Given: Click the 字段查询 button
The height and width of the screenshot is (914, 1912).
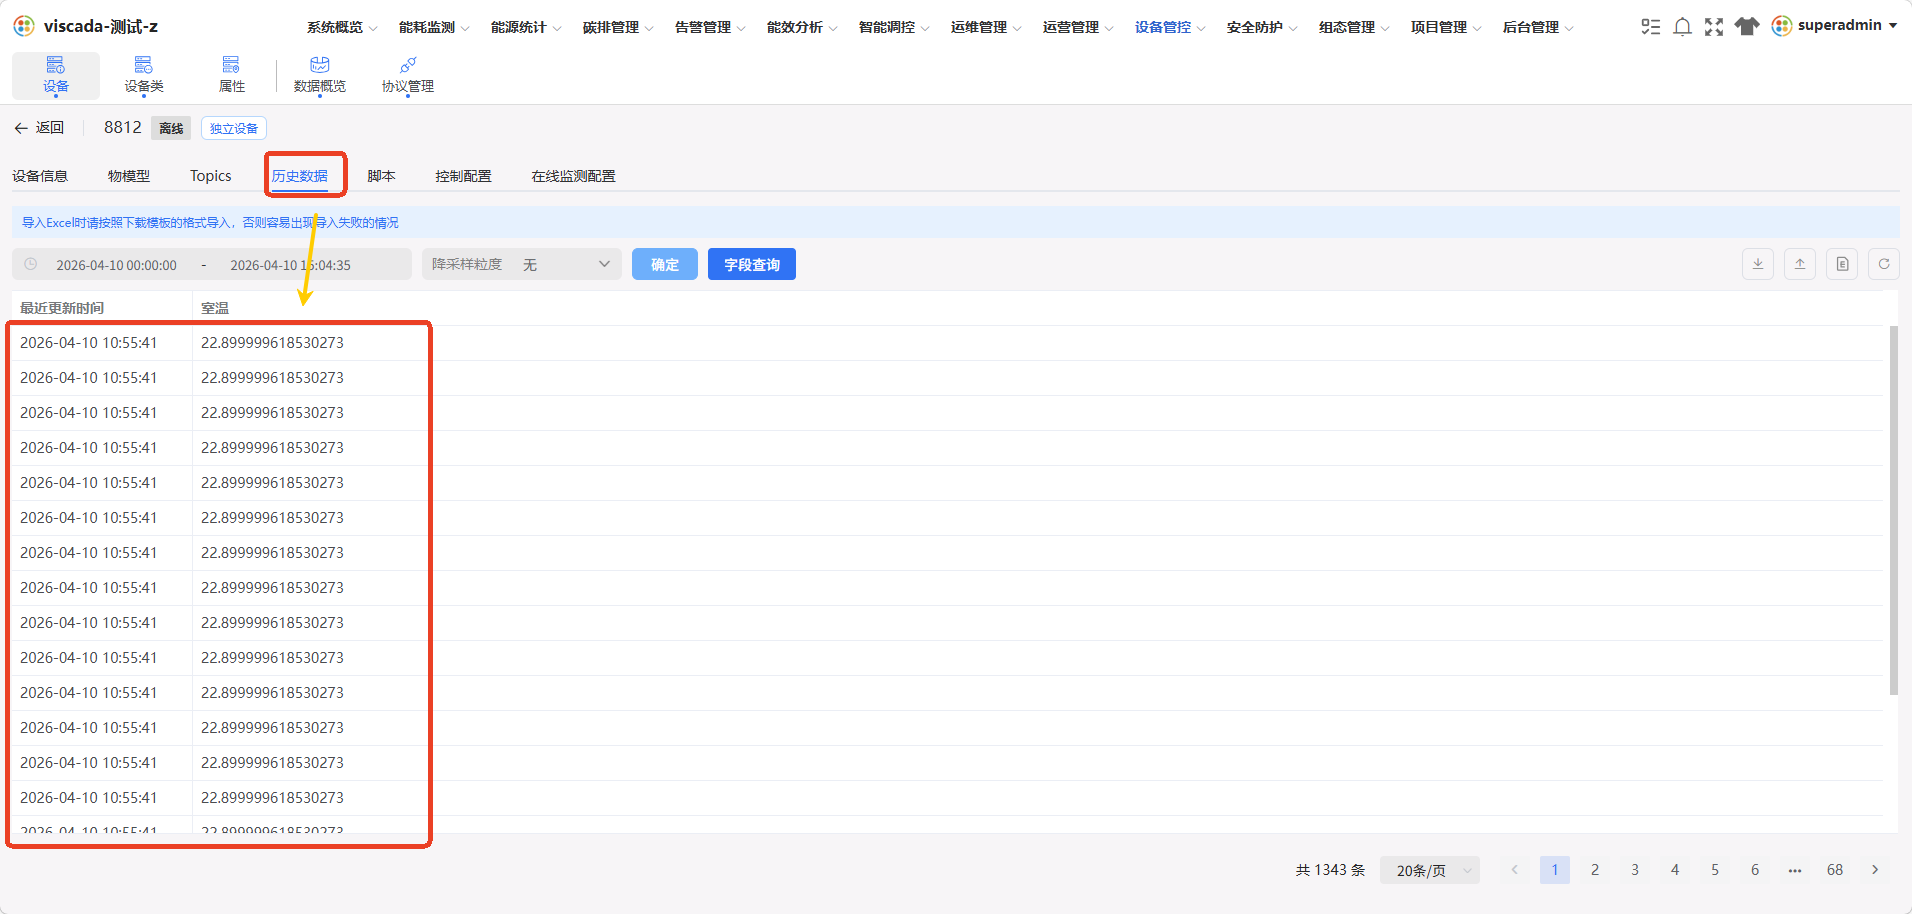Looking at the screenshot, I should tap(752, 264).
